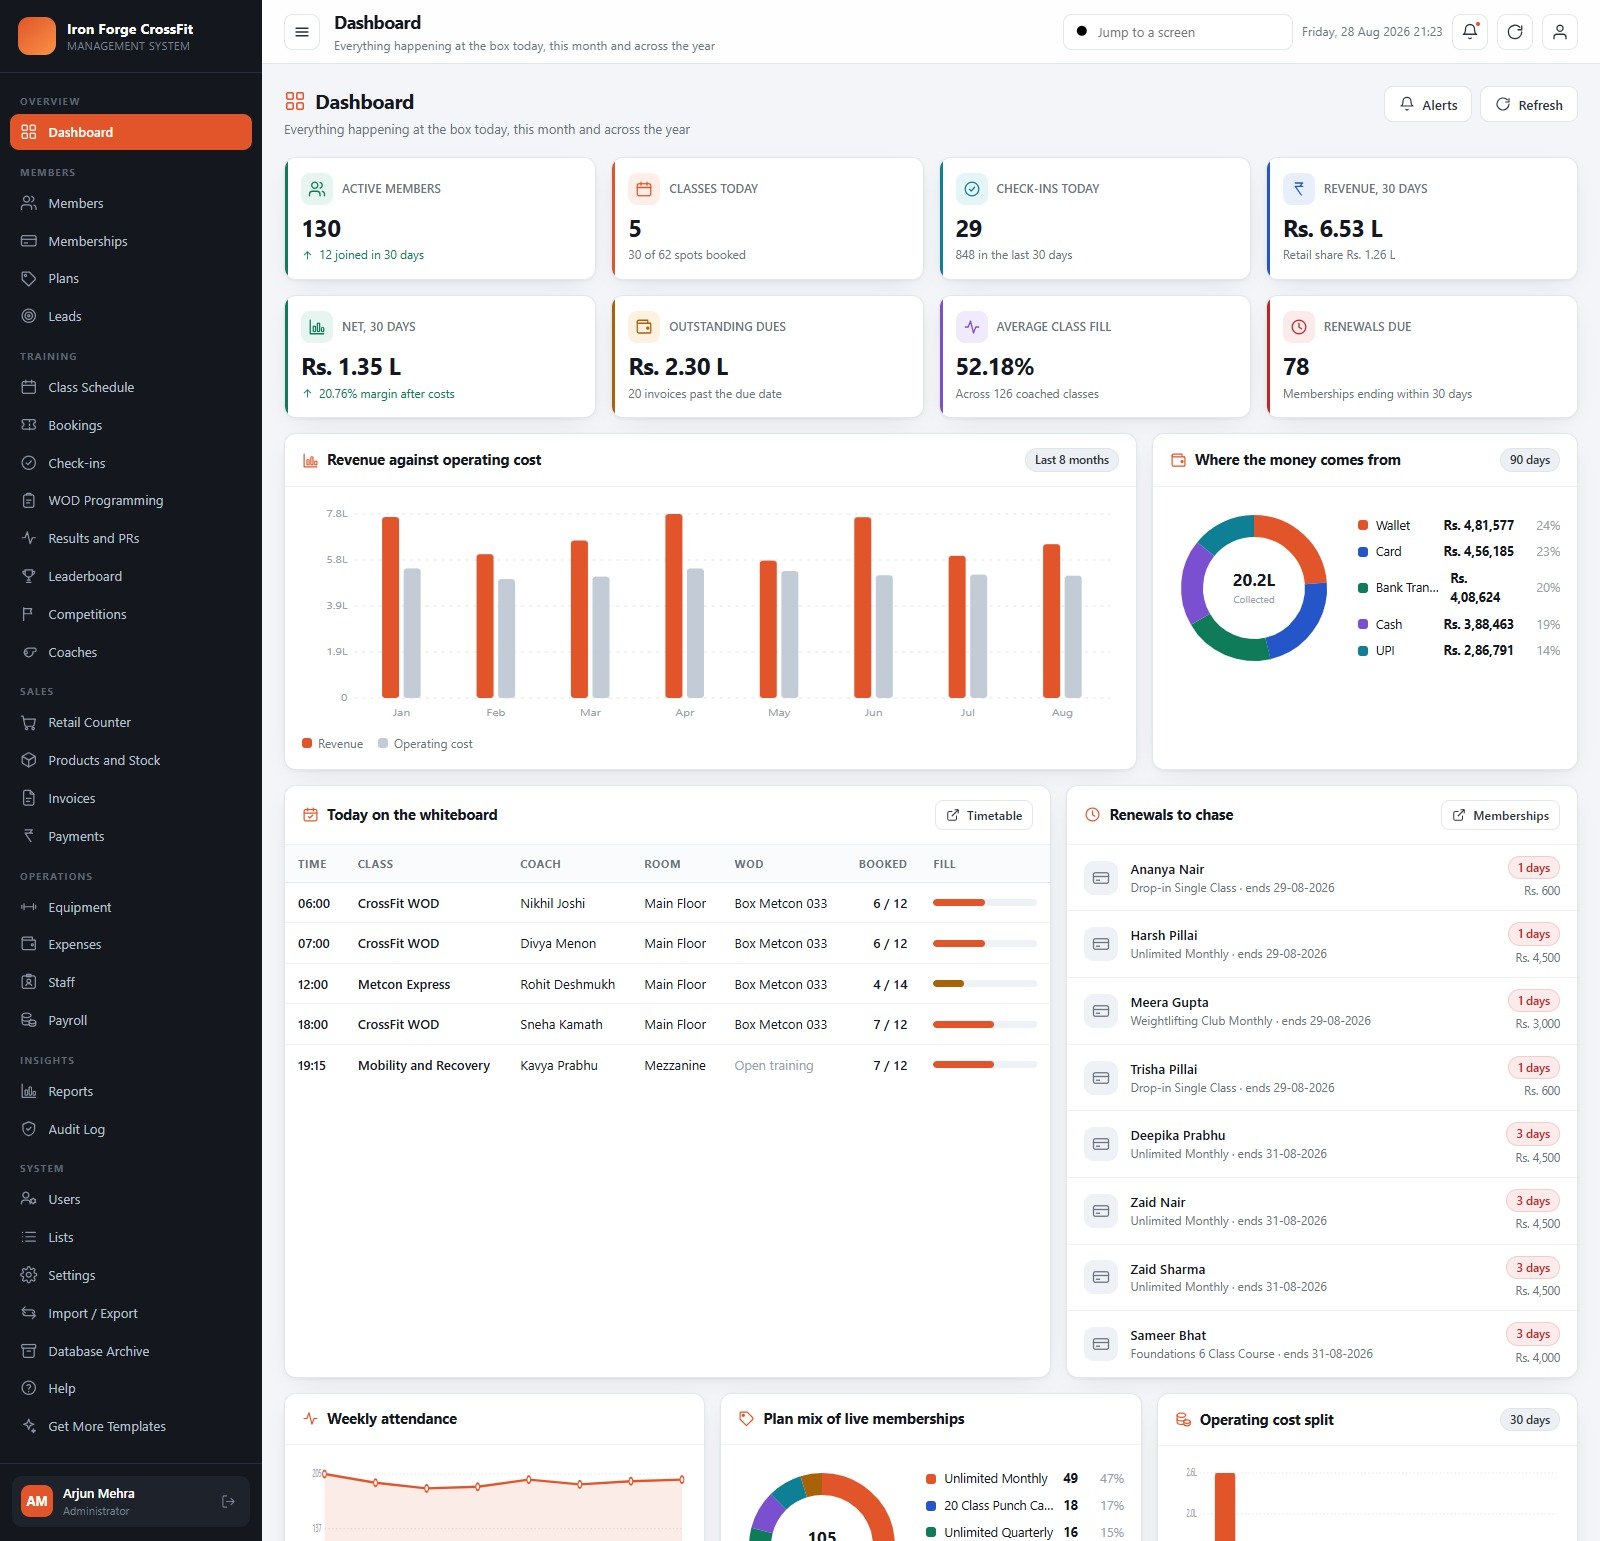Open the user profile icon
Screen dimensions: 1600x1541
coord(1560,32)
